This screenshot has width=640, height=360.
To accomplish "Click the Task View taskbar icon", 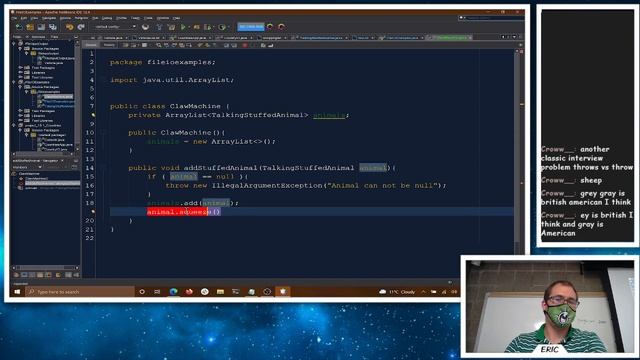I will (157, 292).
